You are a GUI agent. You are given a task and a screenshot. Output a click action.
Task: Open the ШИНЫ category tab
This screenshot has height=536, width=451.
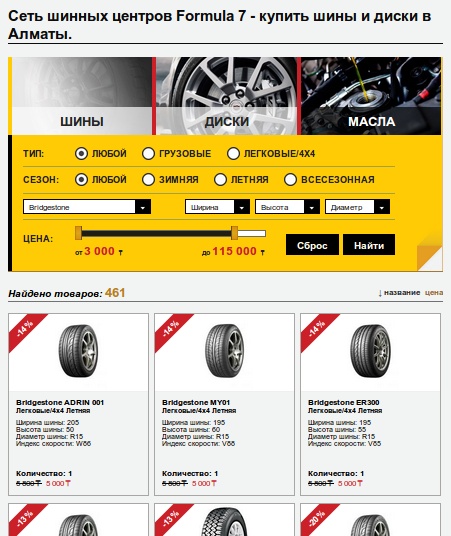[x=82, y=96]
